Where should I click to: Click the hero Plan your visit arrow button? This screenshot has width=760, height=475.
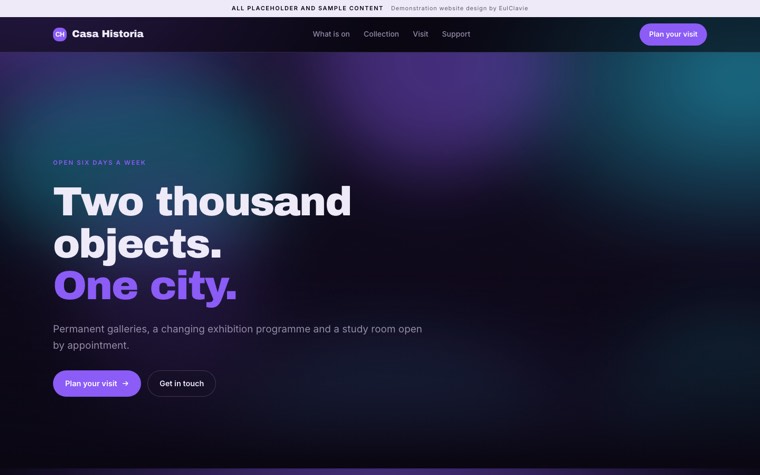(97, 383)
